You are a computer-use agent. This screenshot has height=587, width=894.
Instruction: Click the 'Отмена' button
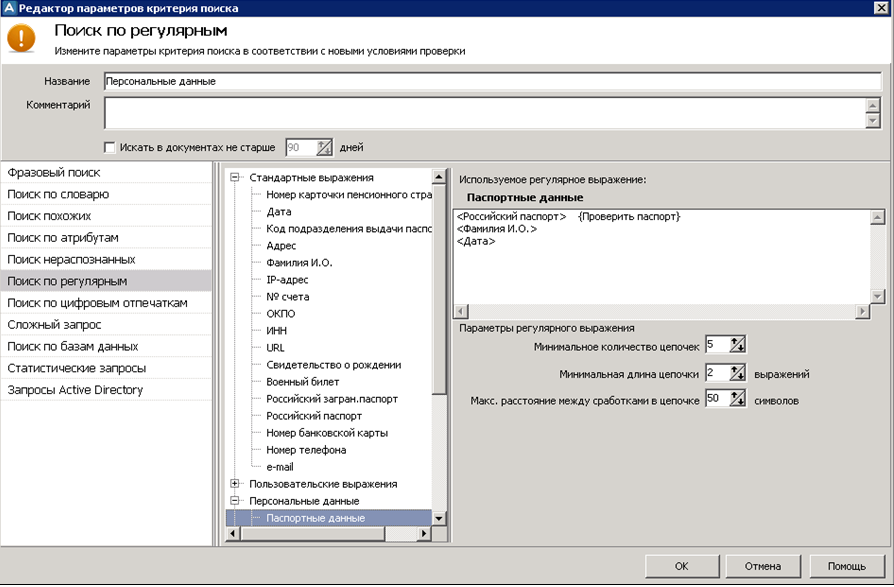[x=763, y=566]
